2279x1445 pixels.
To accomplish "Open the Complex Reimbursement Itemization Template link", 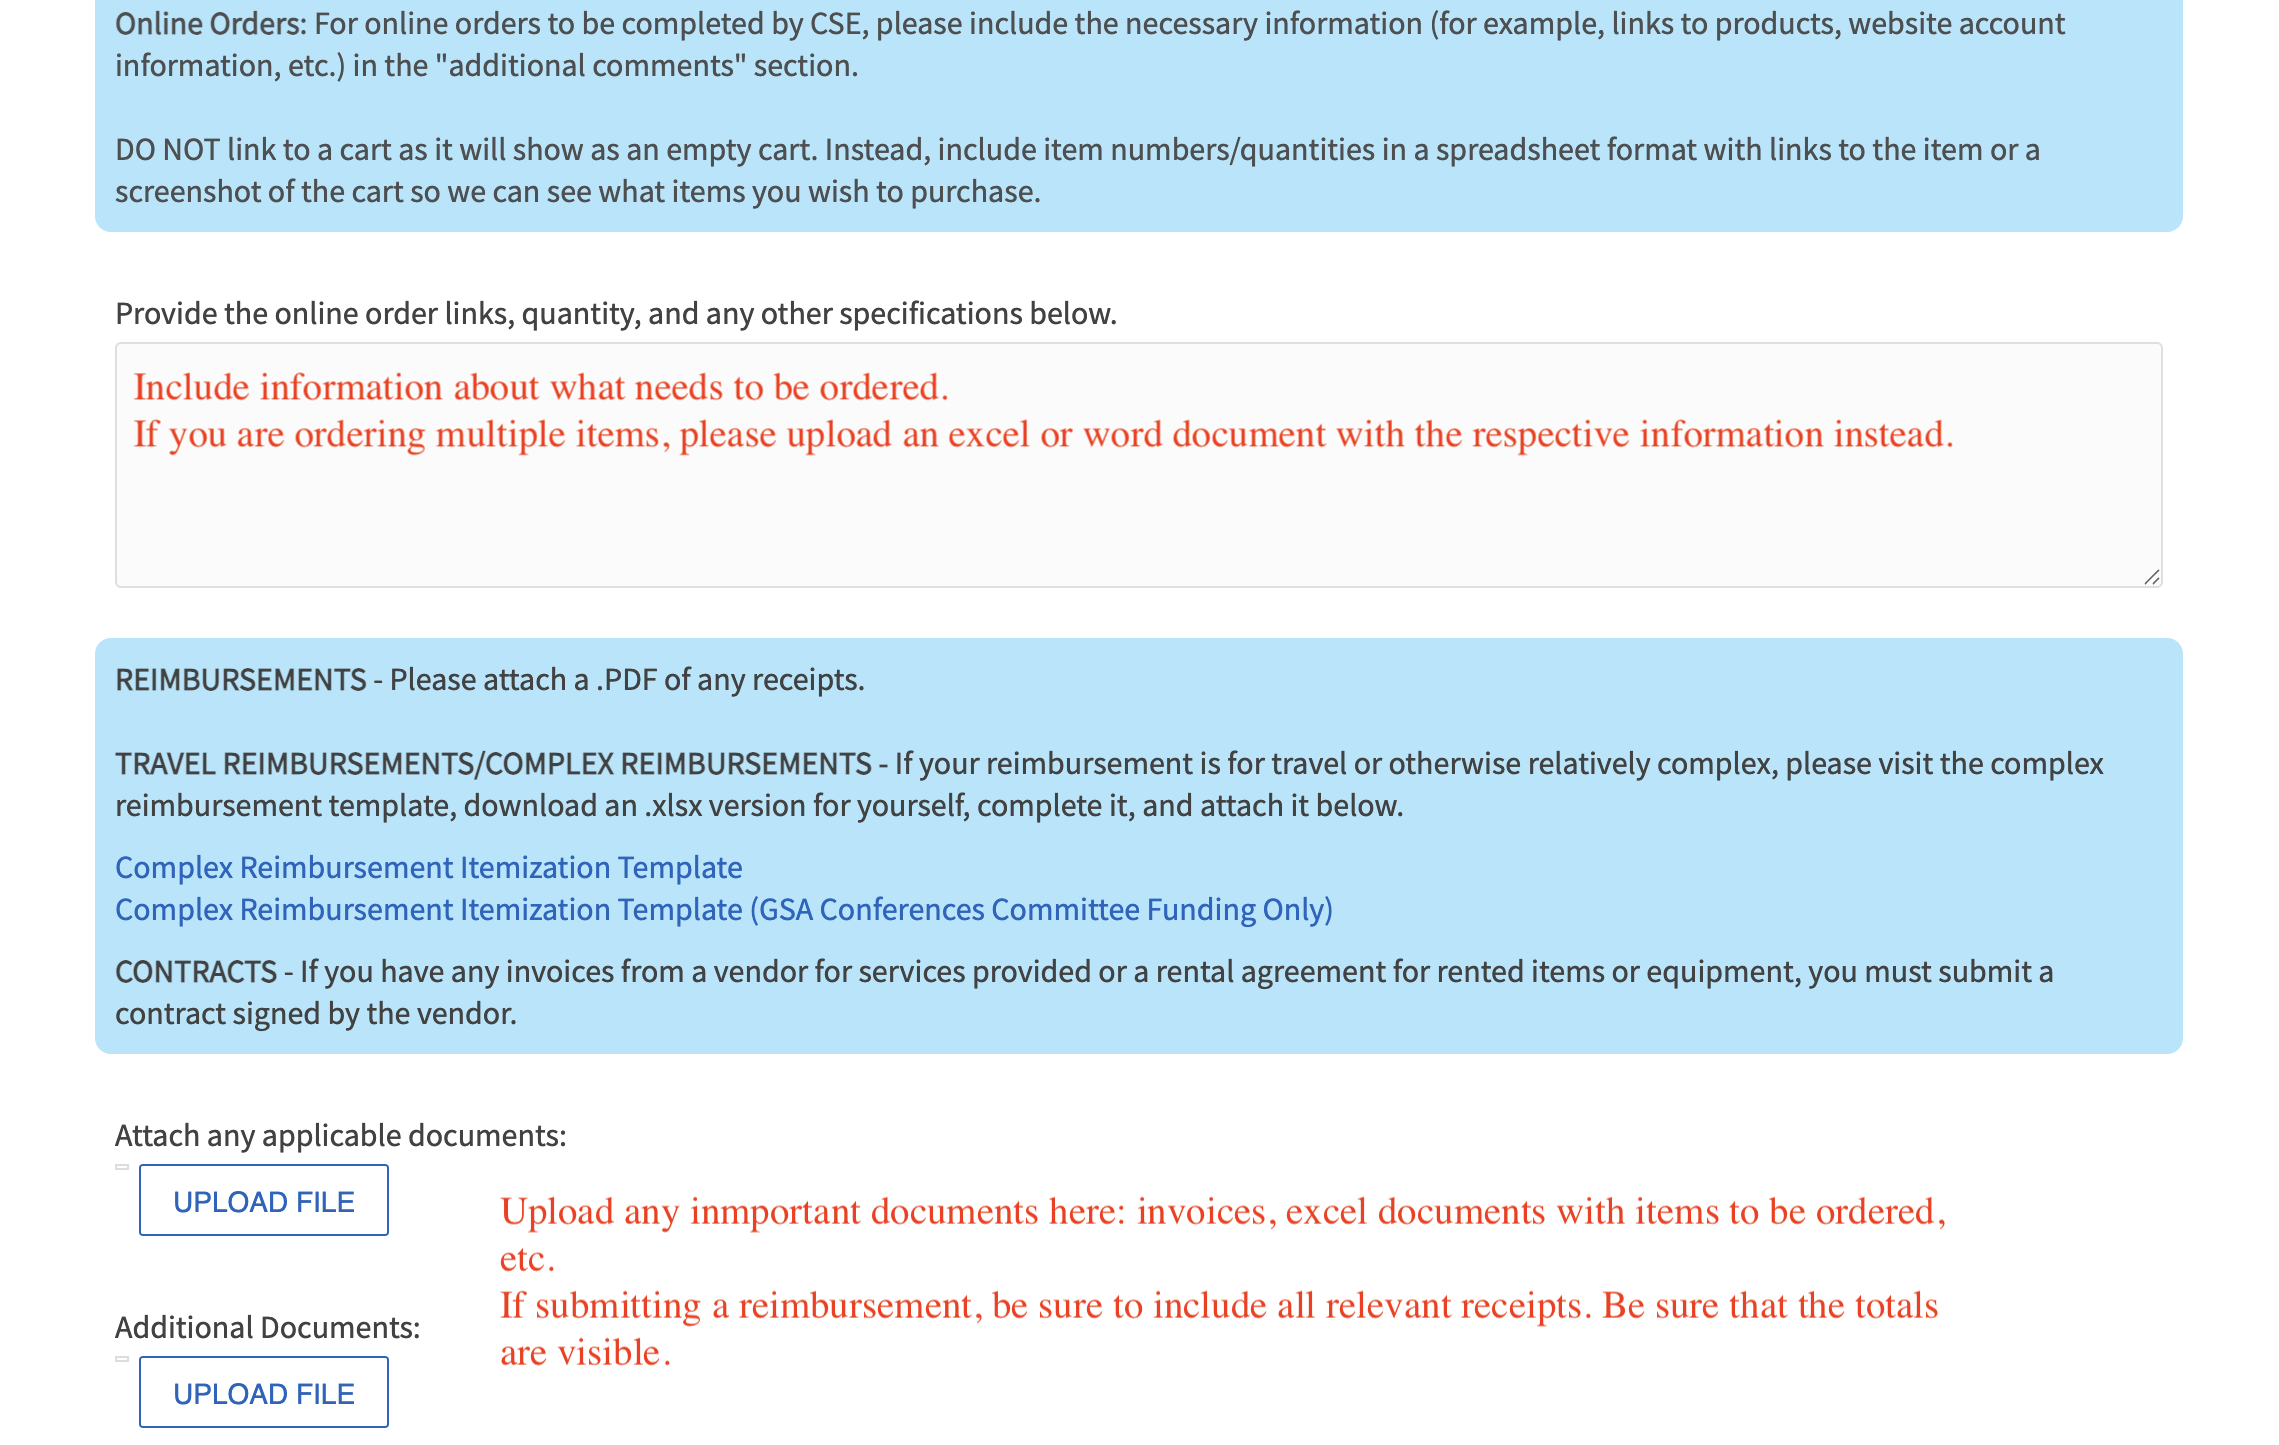I will click(x=428, y=867).
